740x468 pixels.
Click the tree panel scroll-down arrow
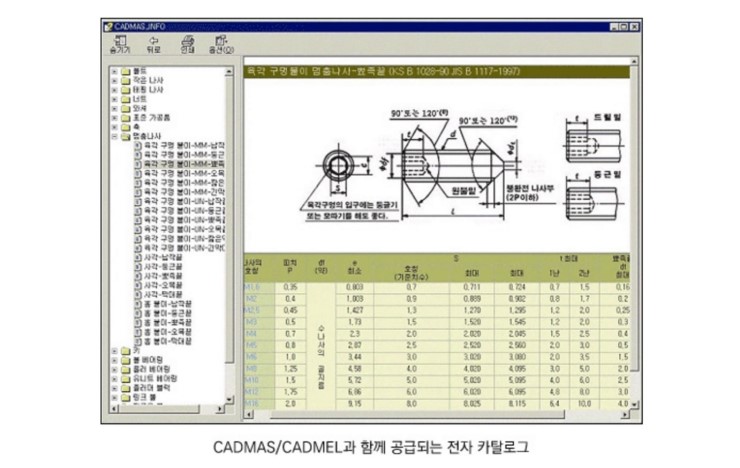[229, 400]
